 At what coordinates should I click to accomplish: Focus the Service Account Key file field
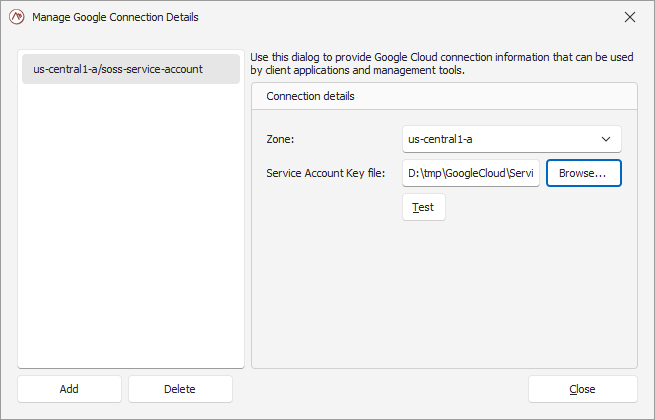(x=471, y=173)
